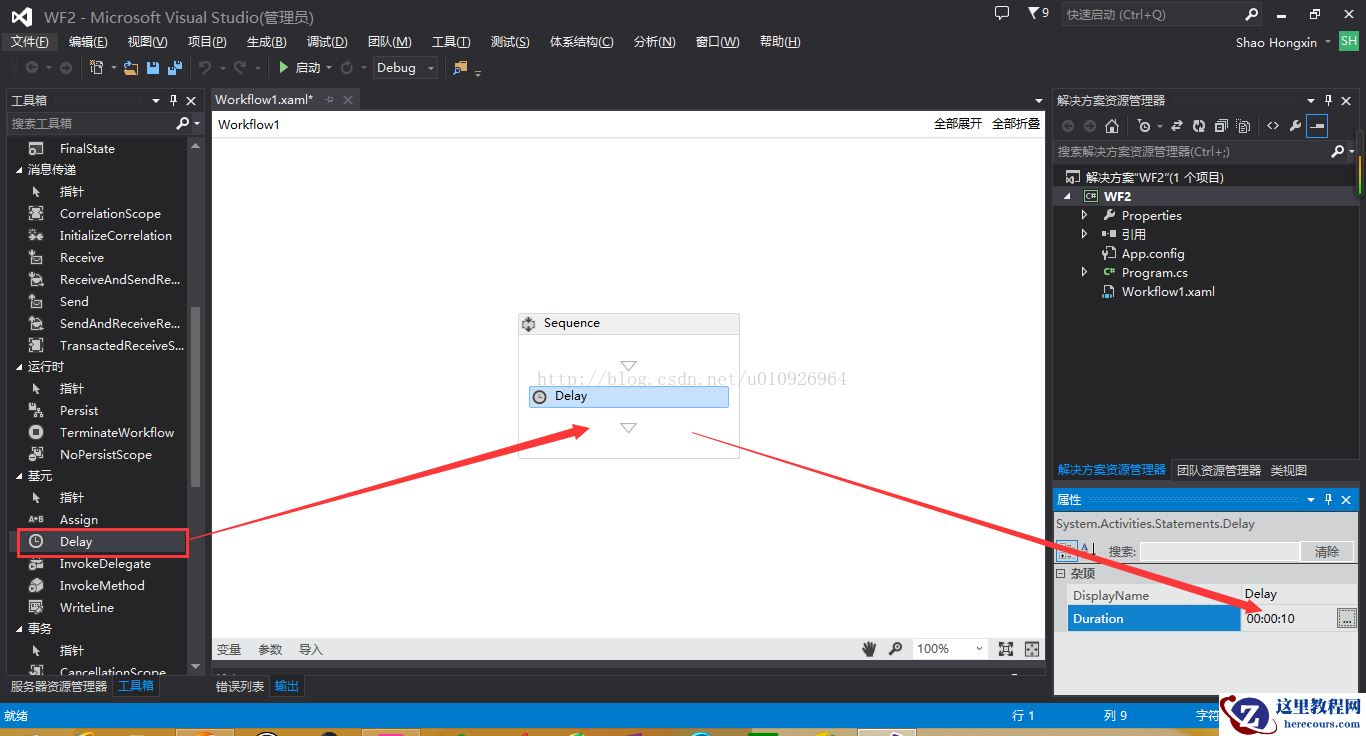Select the pan hand tool in designer
This screenshot has width=1366, height=736.
point(869,649)
